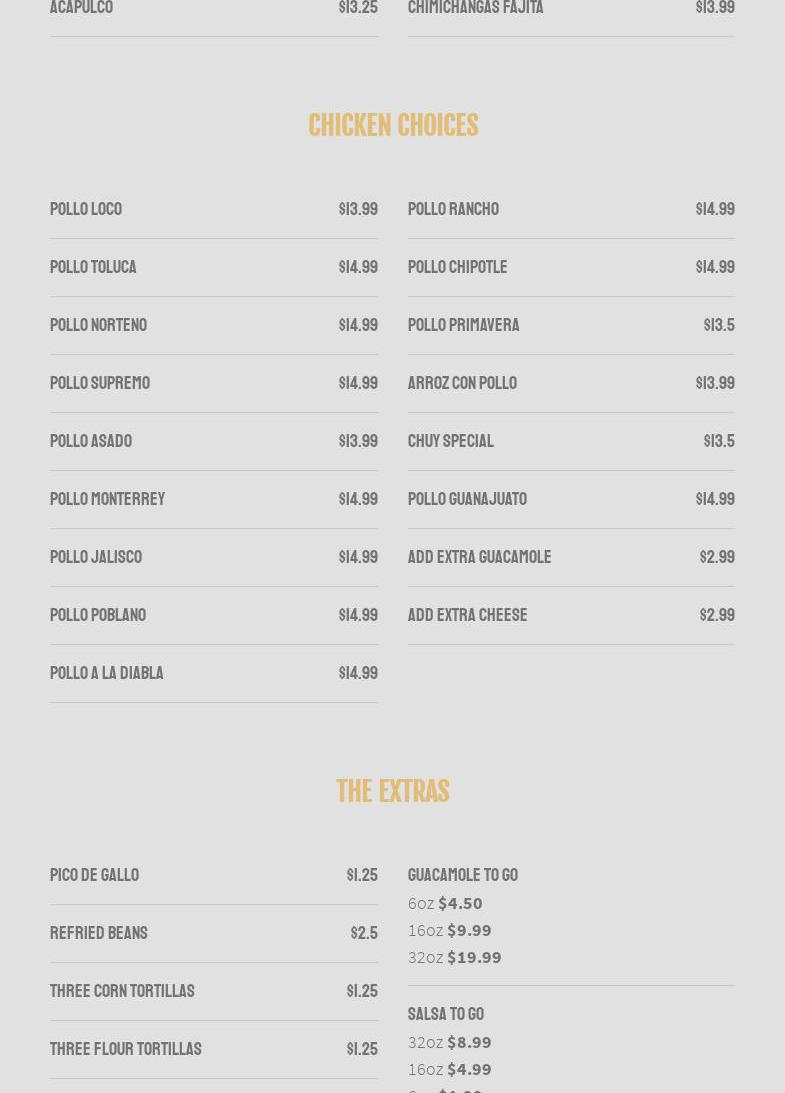Select the Chuy Special dish
Viewport: 785px width, 1093px height.
point(451,441)
